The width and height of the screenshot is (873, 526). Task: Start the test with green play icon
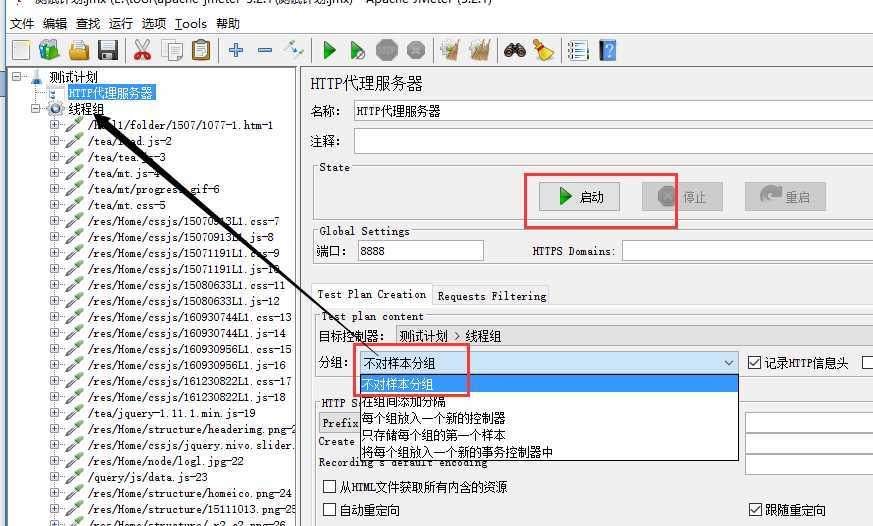330,51
